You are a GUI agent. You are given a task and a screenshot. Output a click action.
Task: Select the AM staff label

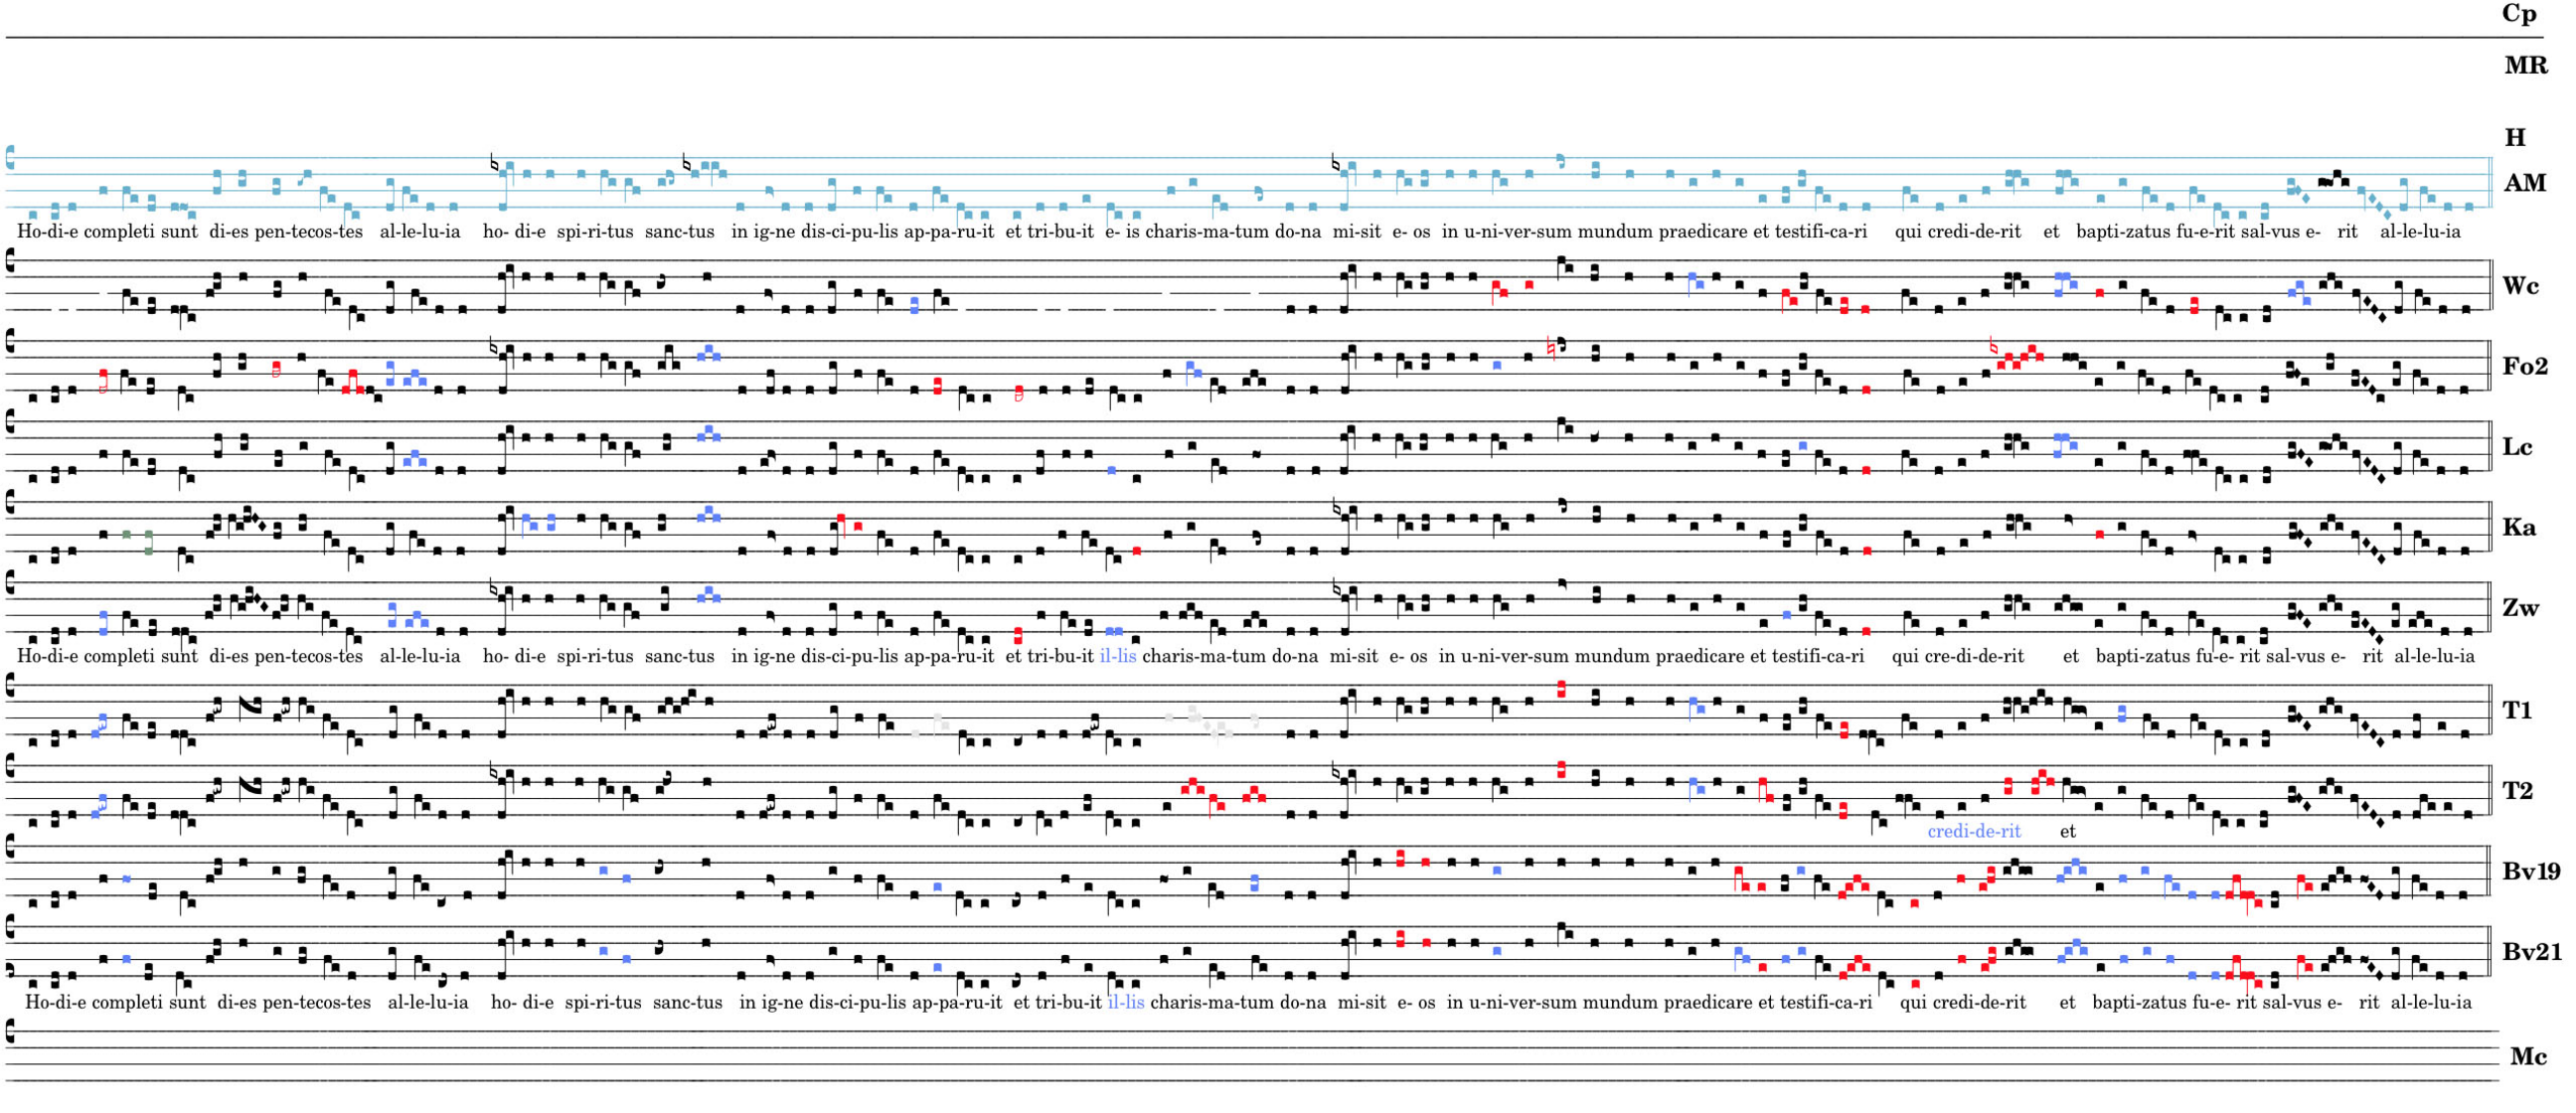click(x=2525, y=183)
